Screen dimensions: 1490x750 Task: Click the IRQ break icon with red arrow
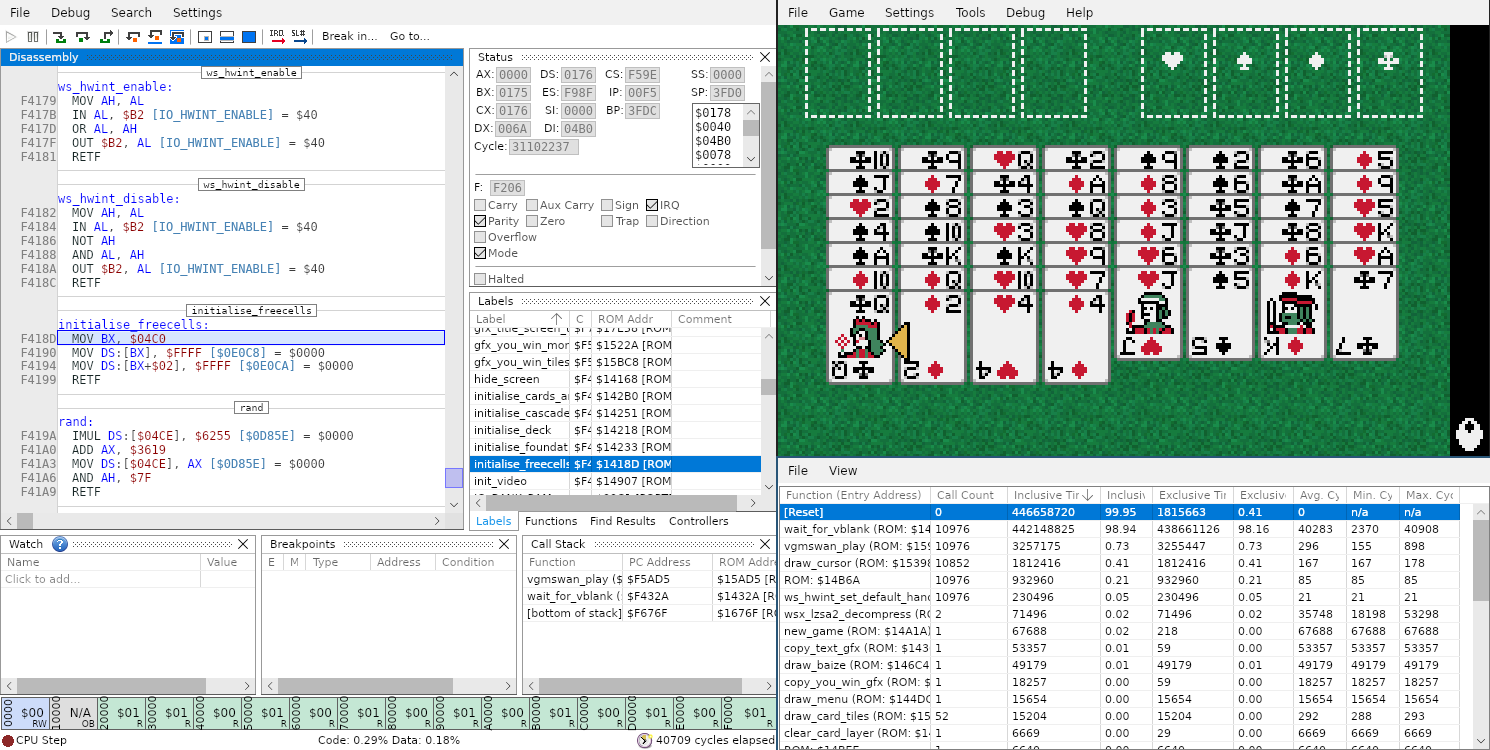tap(276, 37)
